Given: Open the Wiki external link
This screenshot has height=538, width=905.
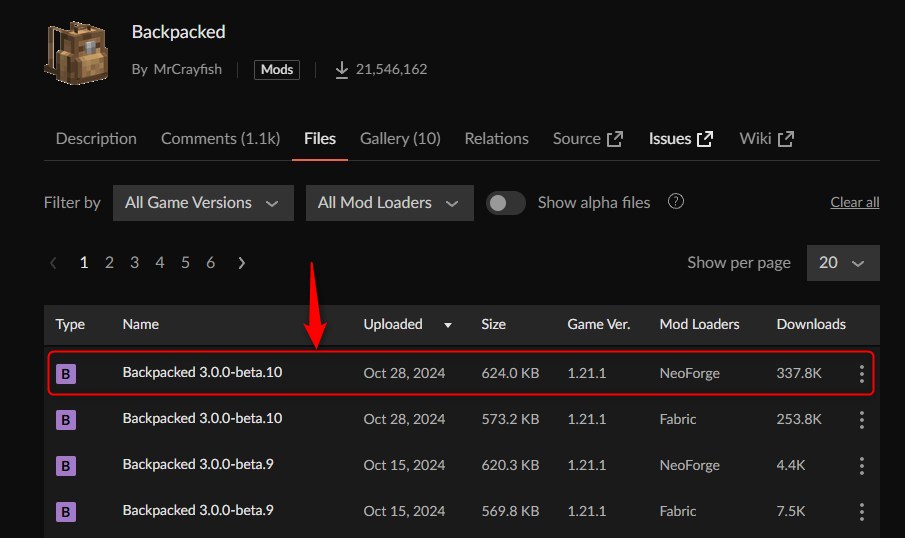Looking at the screenshot, I should click(767, 139).
